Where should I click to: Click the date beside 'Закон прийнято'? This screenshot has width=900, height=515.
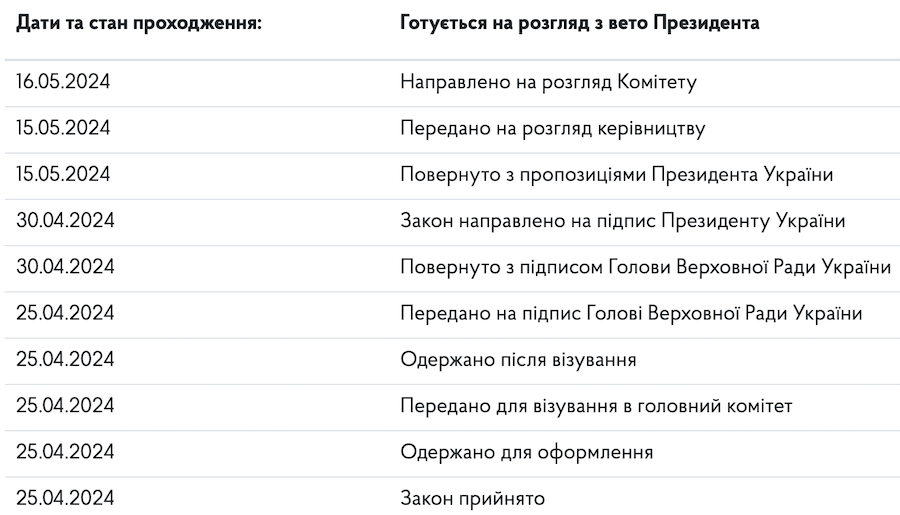(63, 498)
